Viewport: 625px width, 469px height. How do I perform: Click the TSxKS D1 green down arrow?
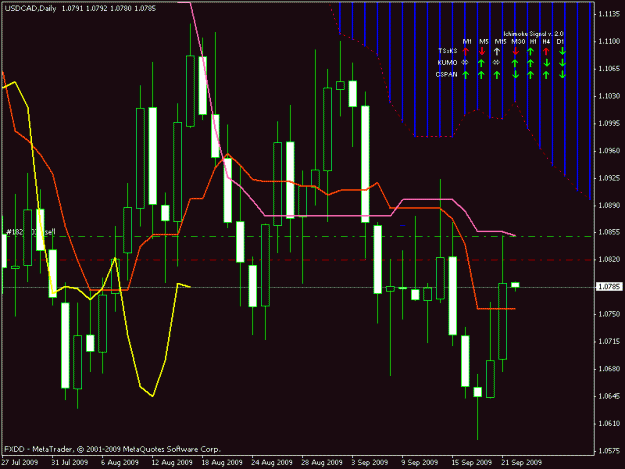[562, 51]
